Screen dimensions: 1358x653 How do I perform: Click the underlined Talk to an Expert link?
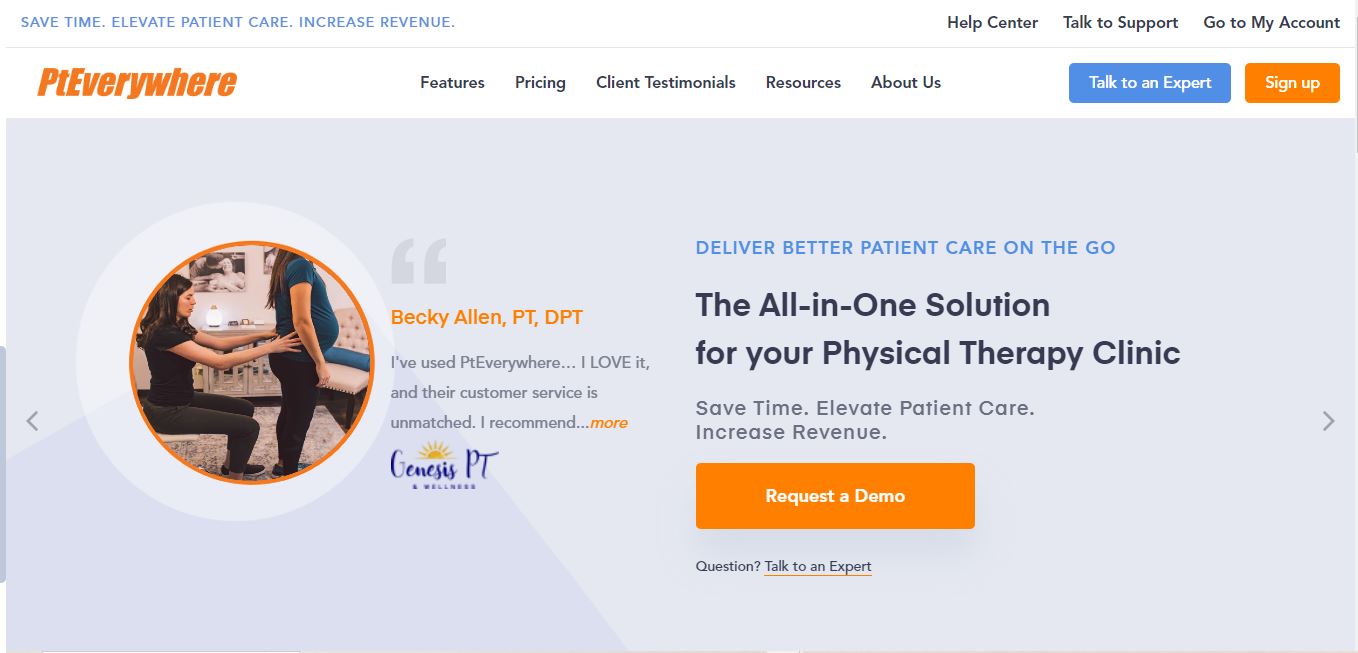(x=818, y=567)
